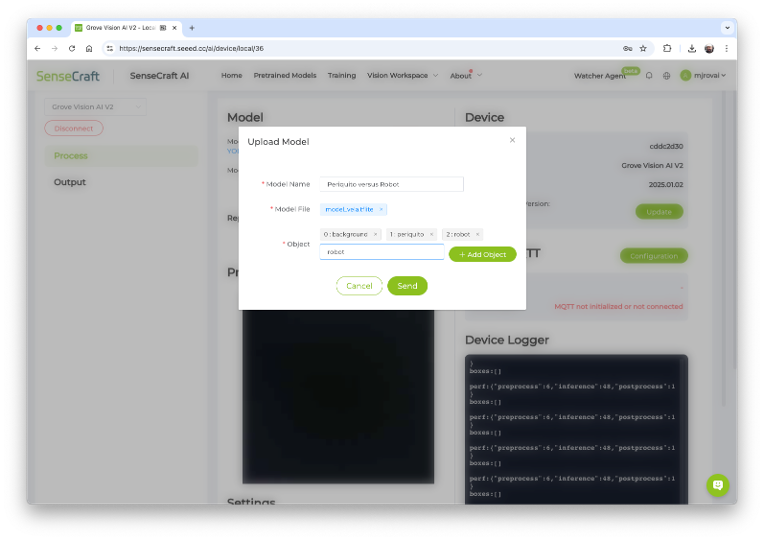Image resolution: width=764 pixels, height=540 pixels.
Task: Cancel the model upload
Action: [359, 286]
